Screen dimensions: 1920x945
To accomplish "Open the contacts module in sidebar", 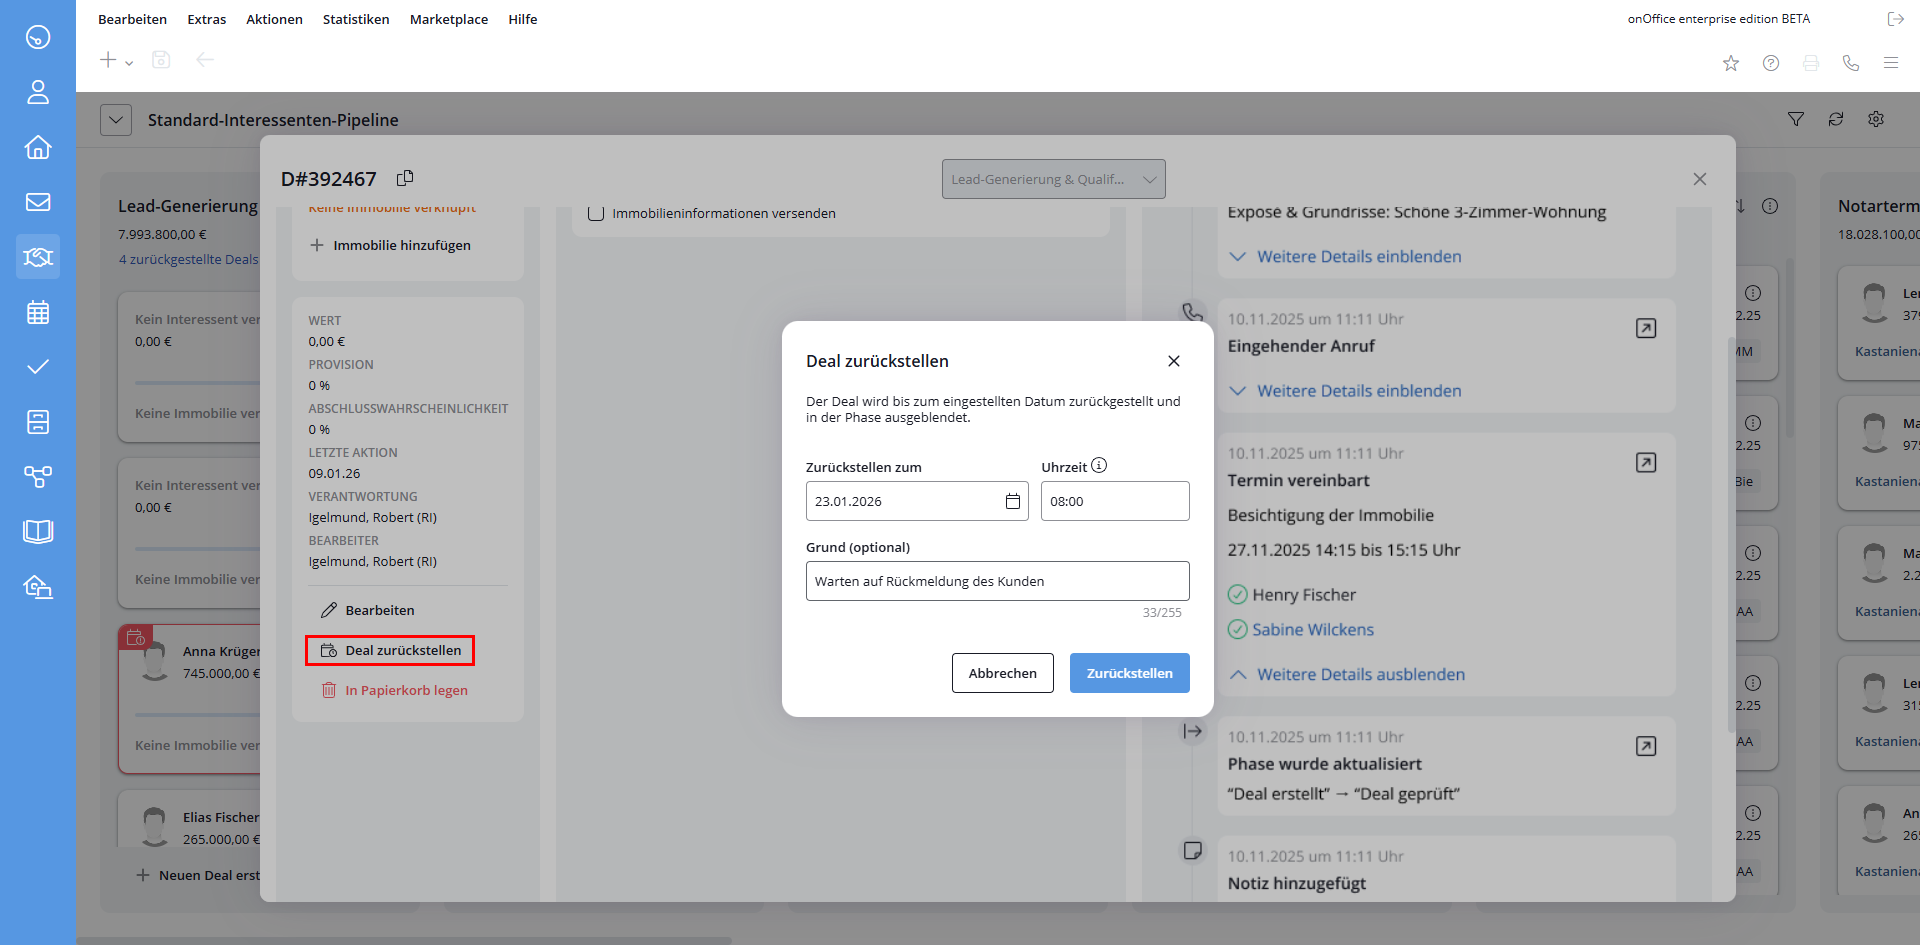I will [38, 92].
